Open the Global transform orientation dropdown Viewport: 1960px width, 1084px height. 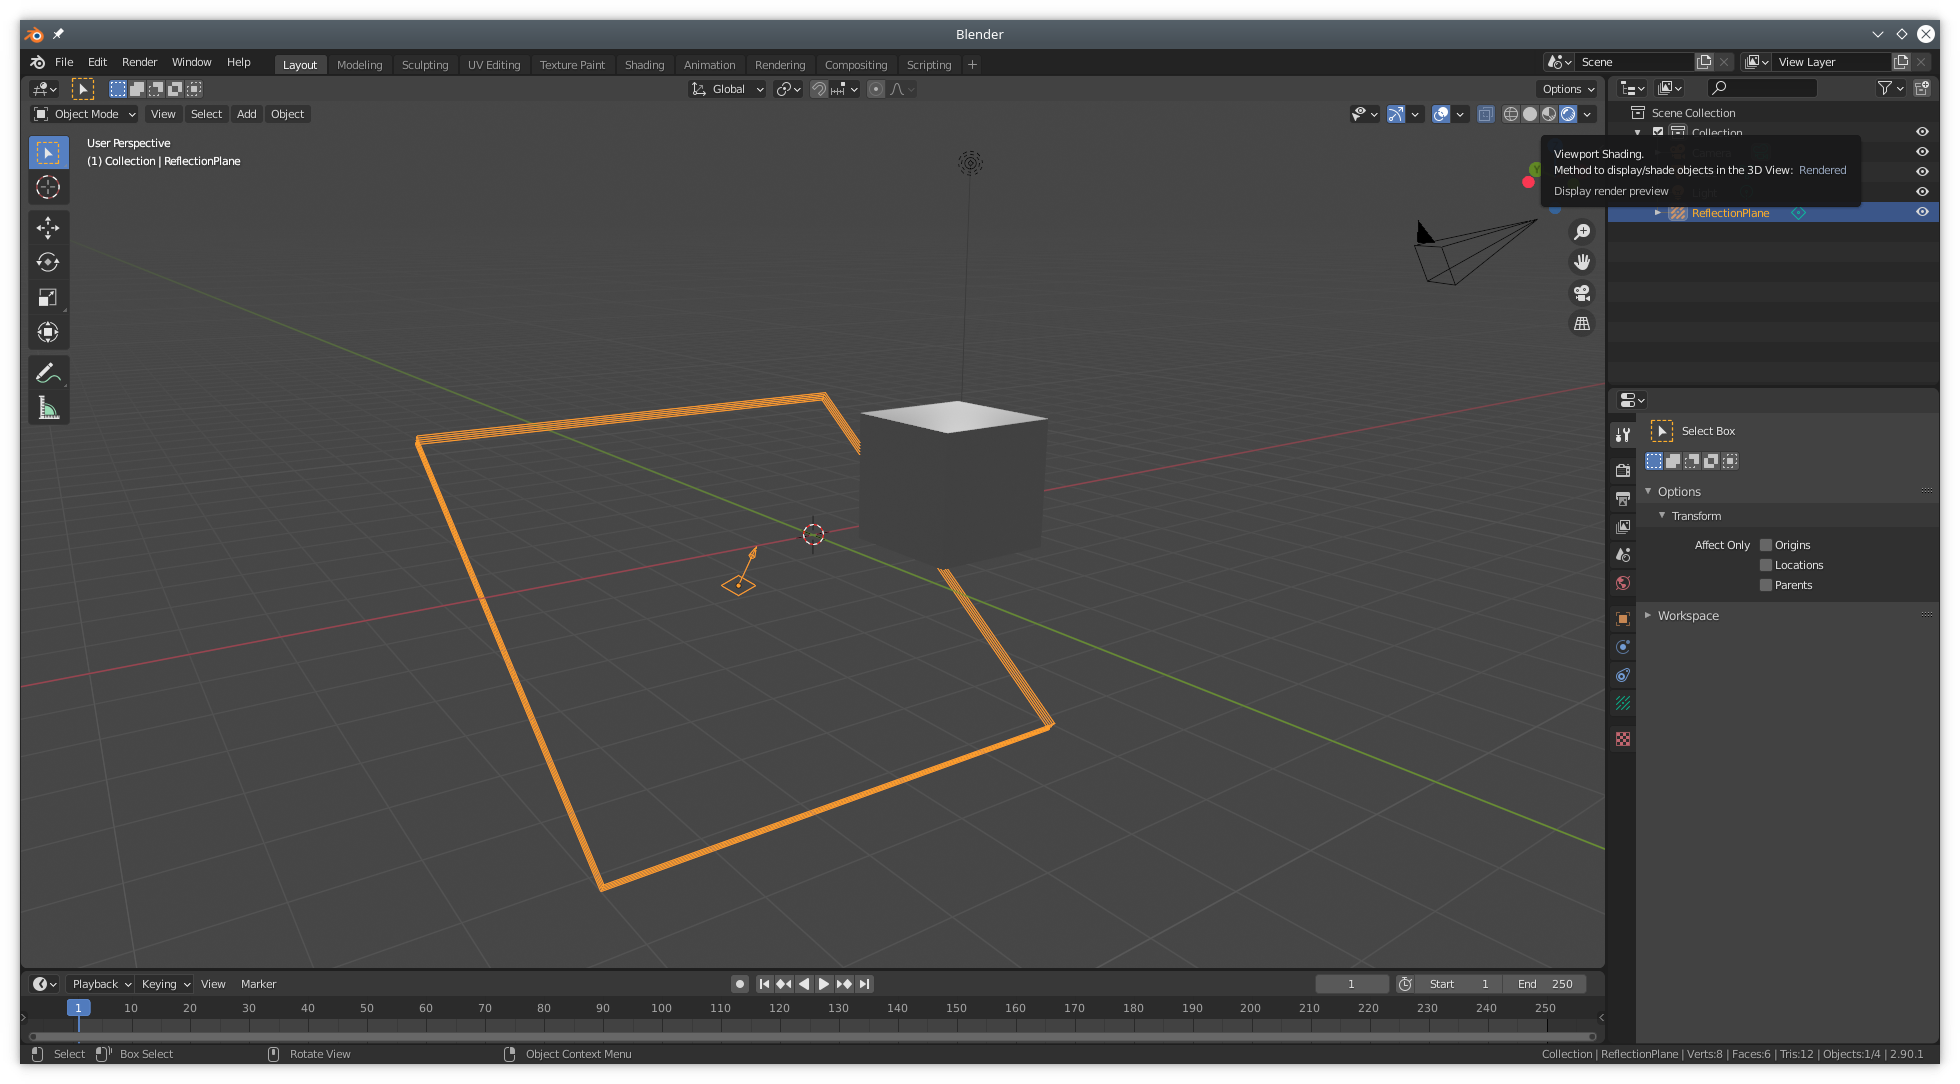pyautogui.click(x=728, y=89)
